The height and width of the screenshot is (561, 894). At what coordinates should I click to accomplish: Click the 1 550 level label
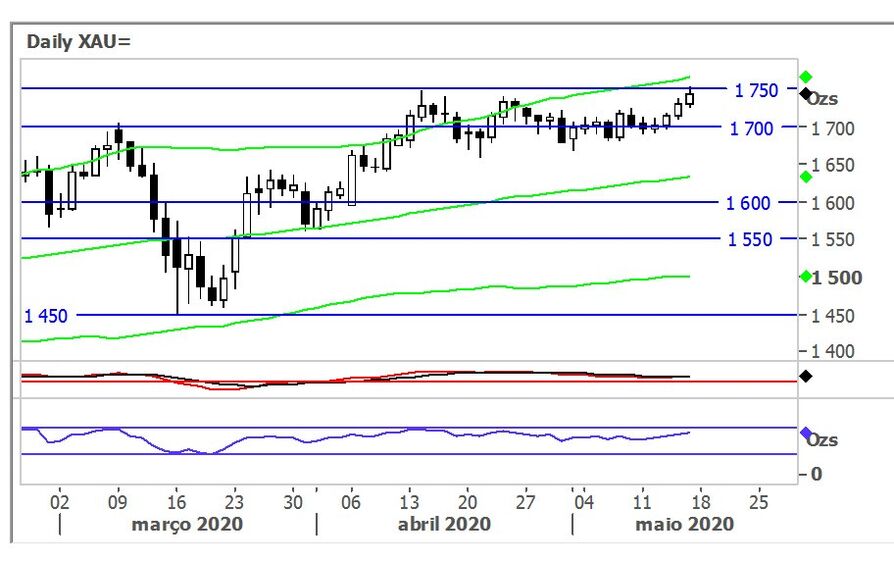748,239
